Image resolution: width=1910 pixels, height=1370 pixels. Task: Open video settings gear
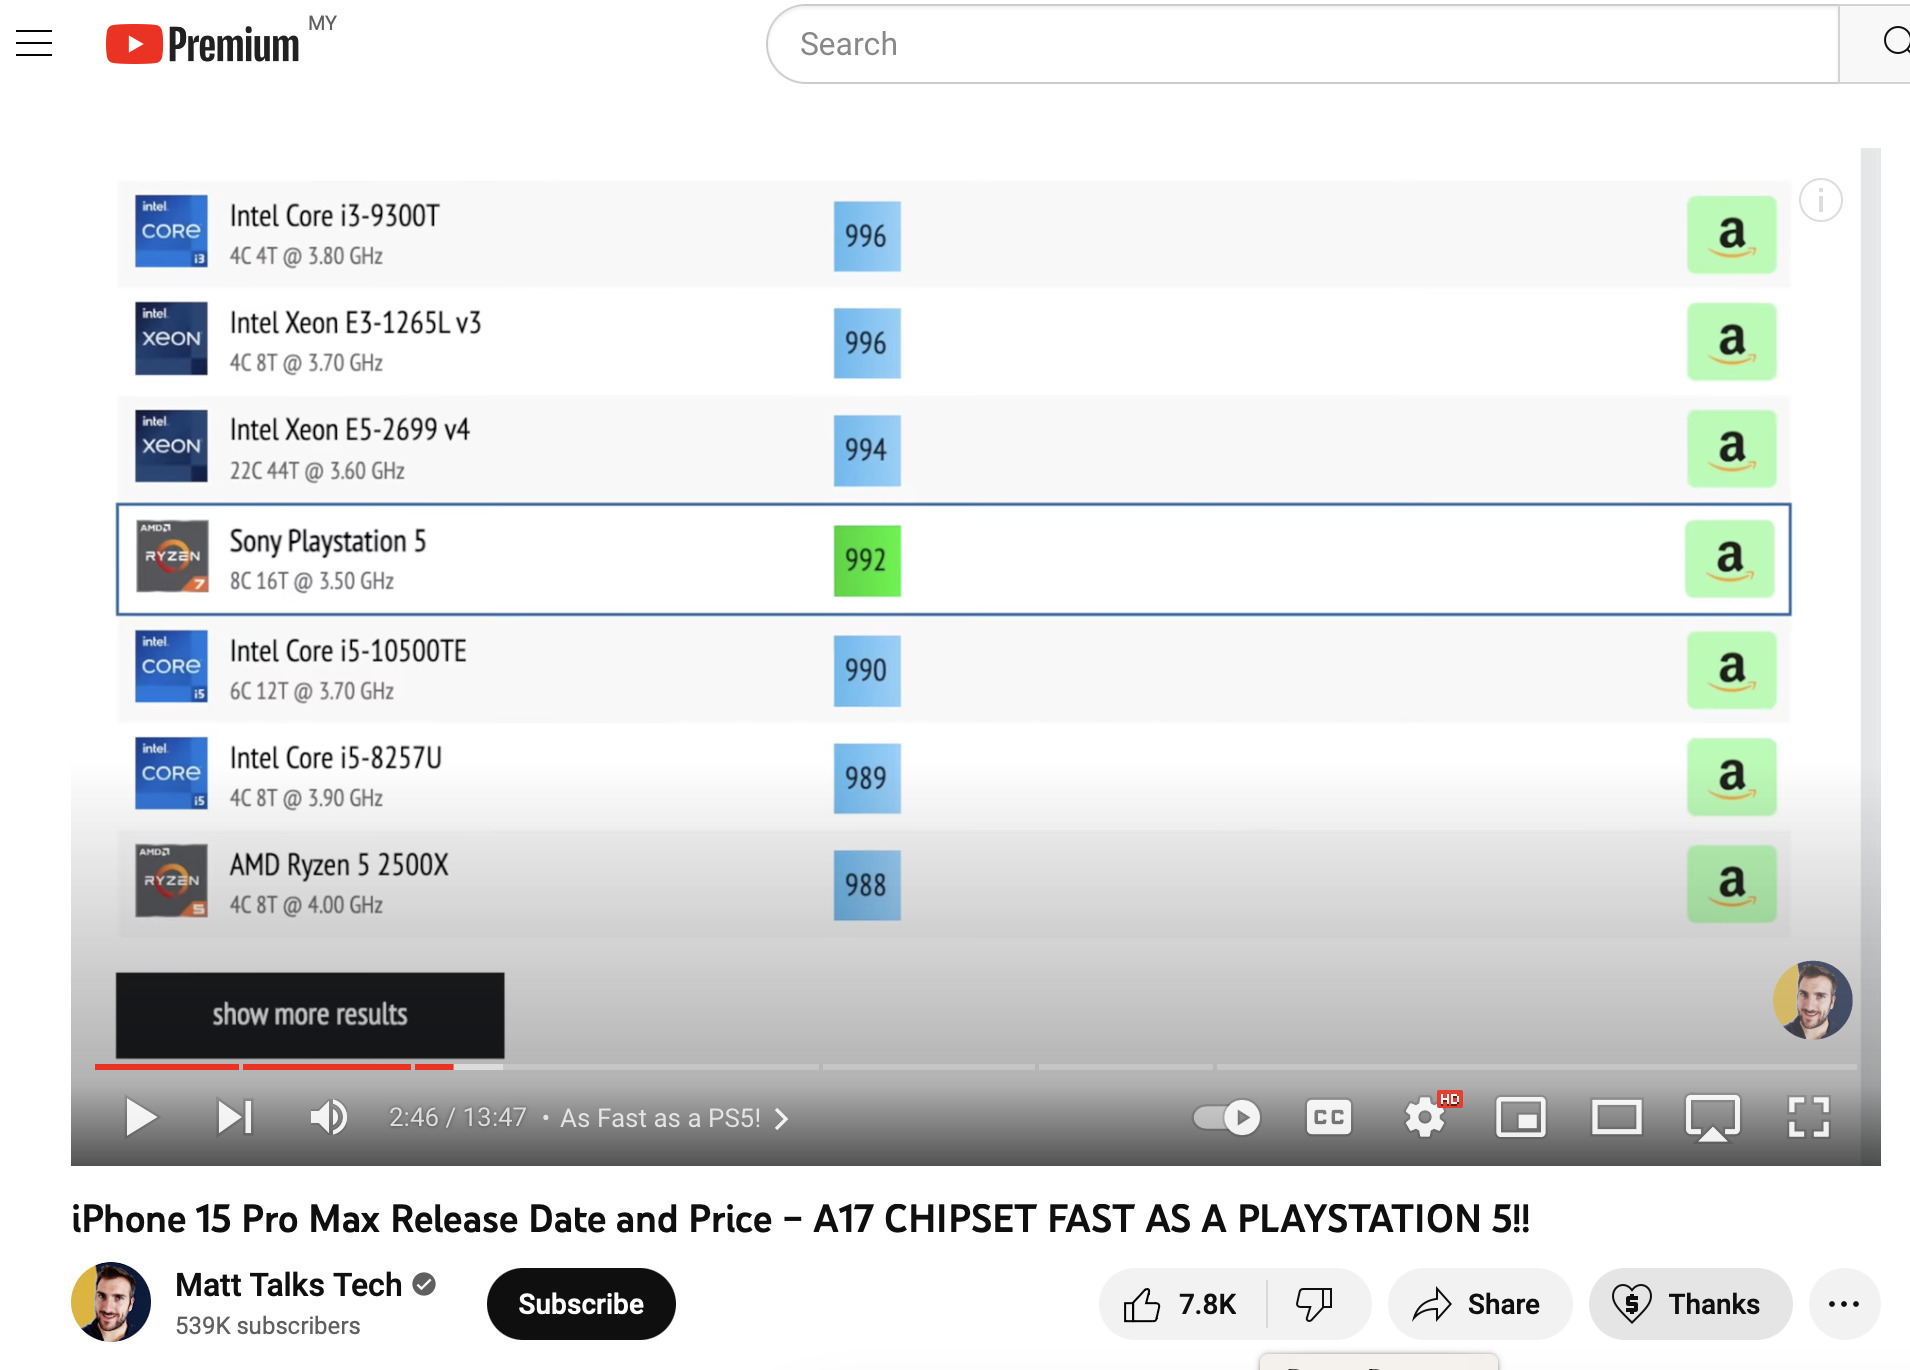(1425, 1117)
